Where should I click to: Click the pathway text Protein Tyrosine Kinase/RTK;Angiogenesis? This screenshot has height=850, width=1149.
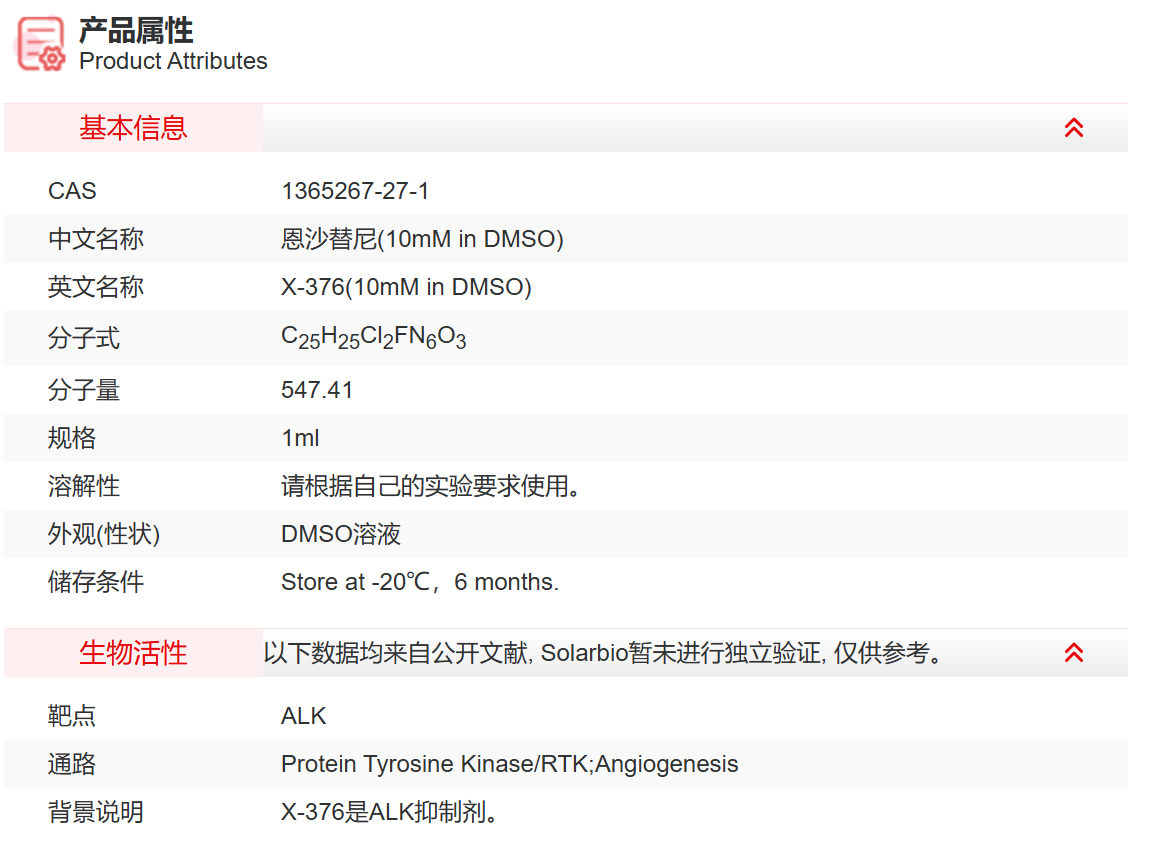[x=508, y=763]
